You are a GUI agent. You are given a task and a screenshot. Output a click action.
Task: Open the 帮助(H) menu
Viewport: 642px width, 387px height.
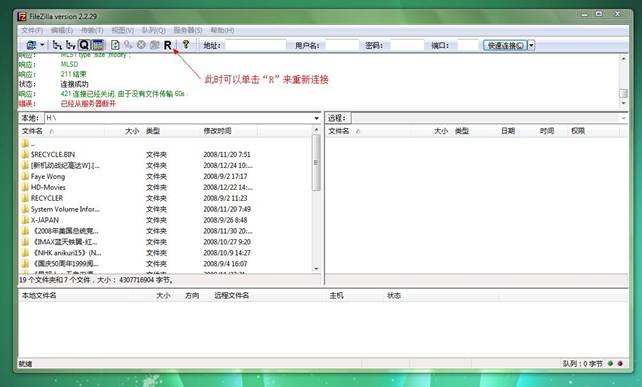pyautogui.click(x=222, y=30)
